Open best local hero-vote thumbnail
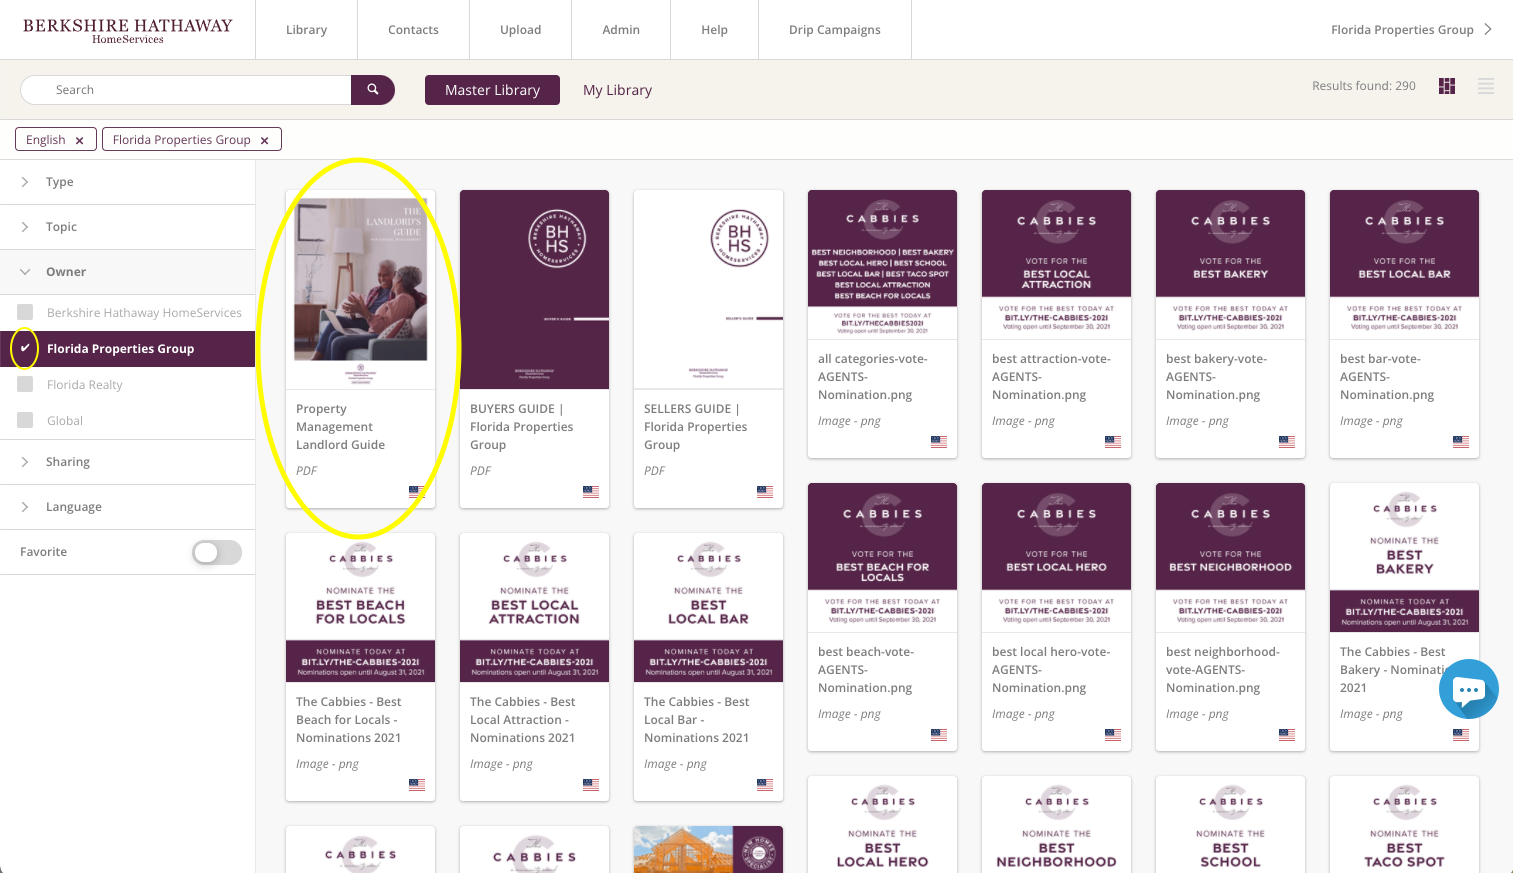This screenshot has width=1513, height=873. click(1056, 557)
